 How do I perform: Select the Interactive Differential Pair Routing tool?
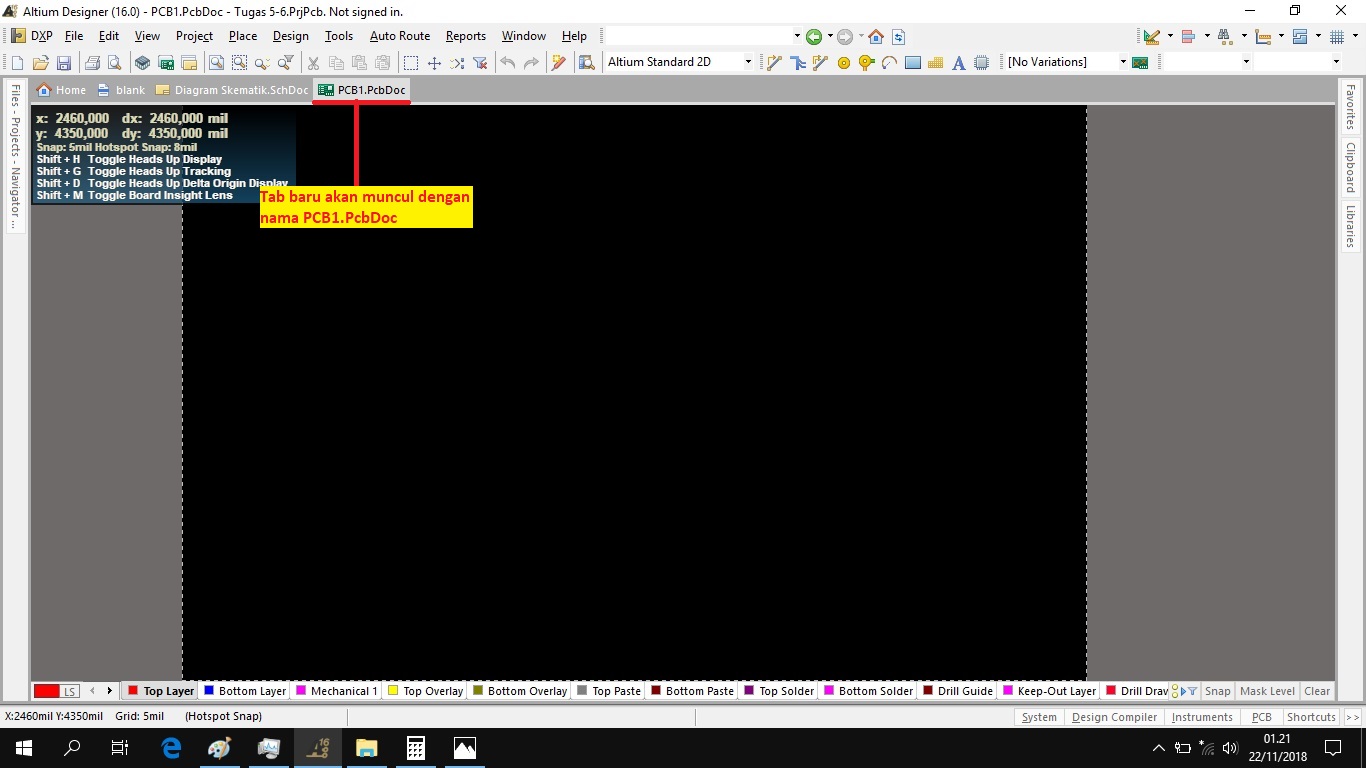(820, 62)
